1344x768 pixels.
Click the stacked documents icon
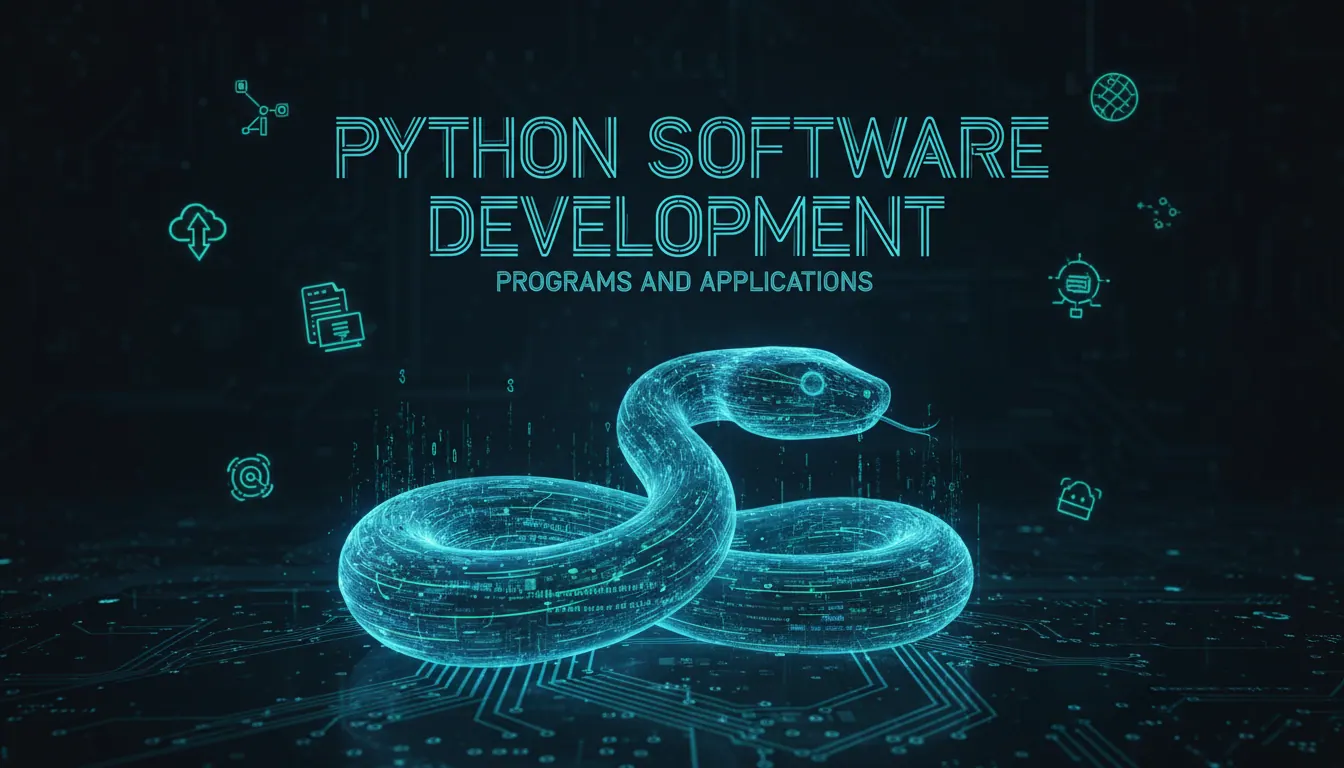point(333,315)
